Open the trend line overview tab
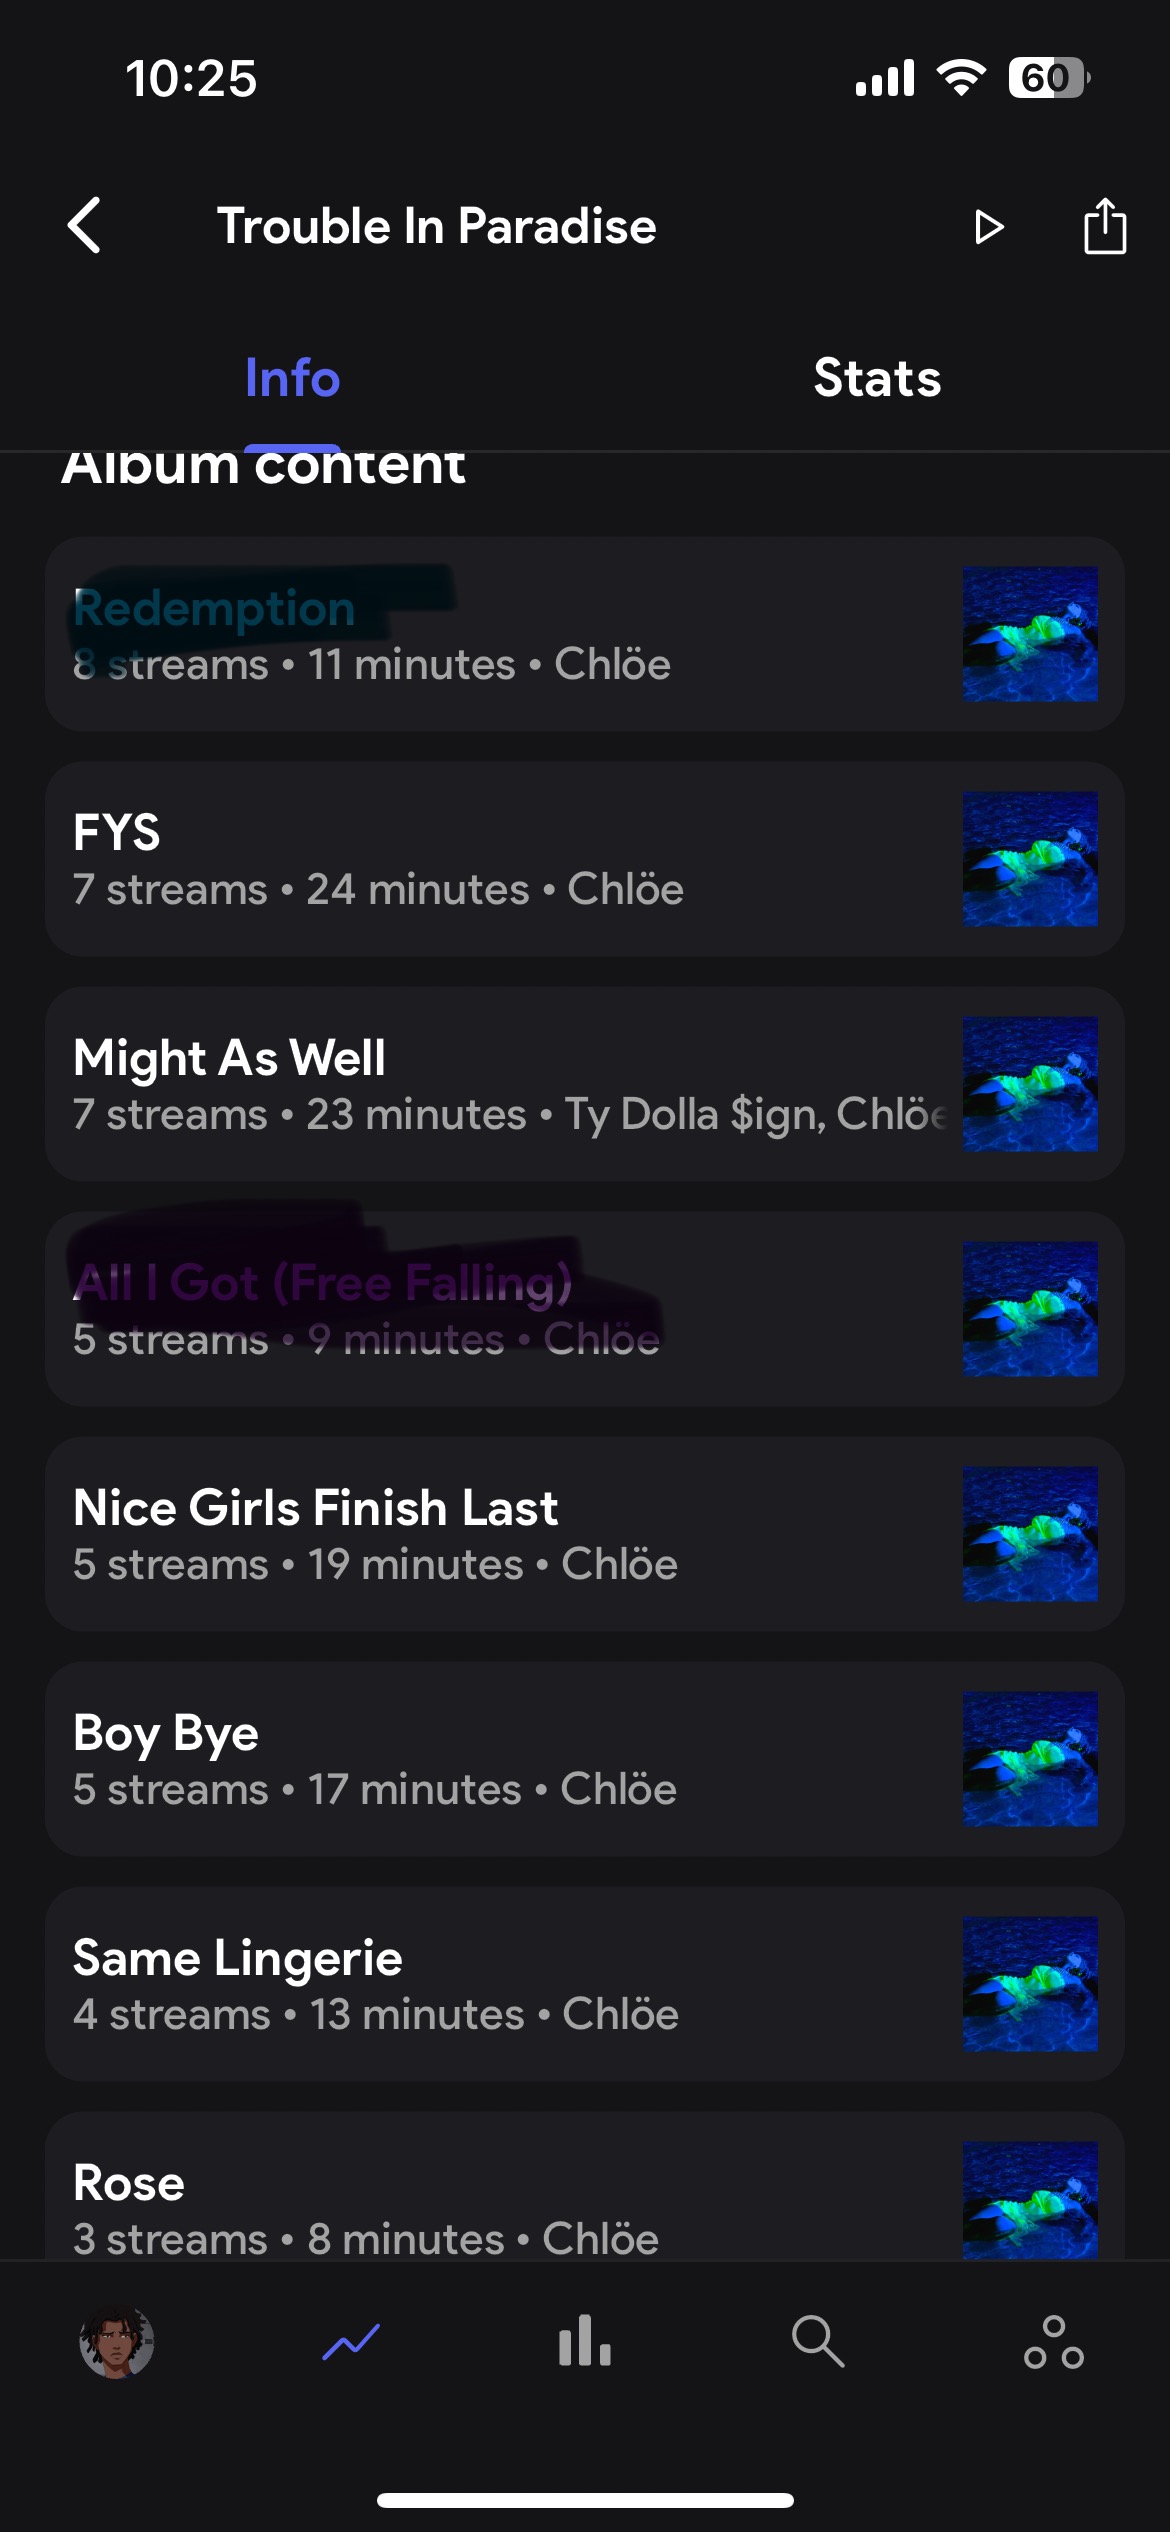 click(x=351, y=2342)
